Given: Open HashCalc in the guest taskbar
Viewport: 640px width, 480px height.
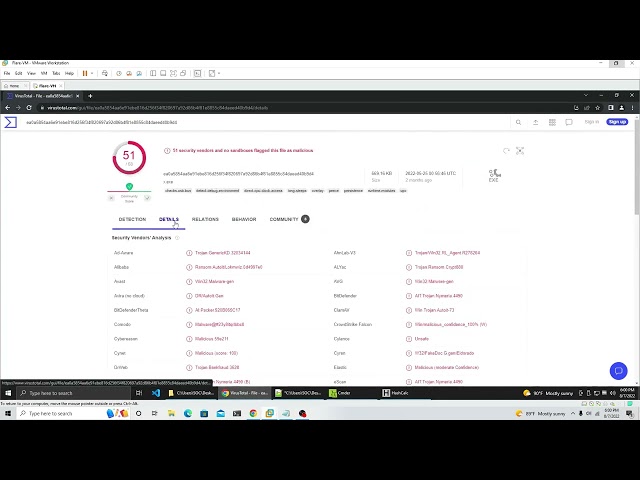Looking at the screenshot, I should 404,393.
